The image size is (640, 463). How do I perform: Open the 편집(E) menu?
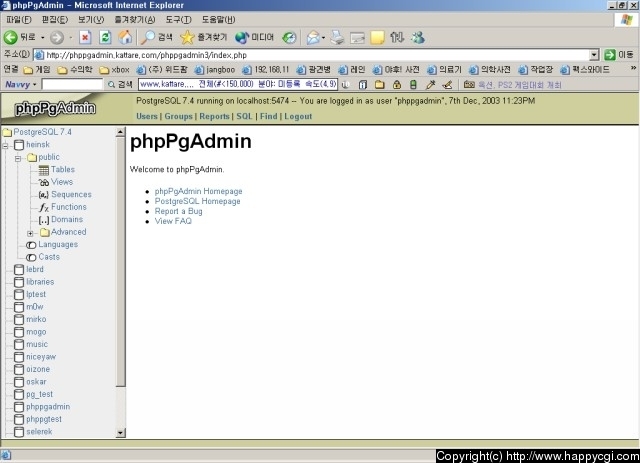(x=55, y=20)
